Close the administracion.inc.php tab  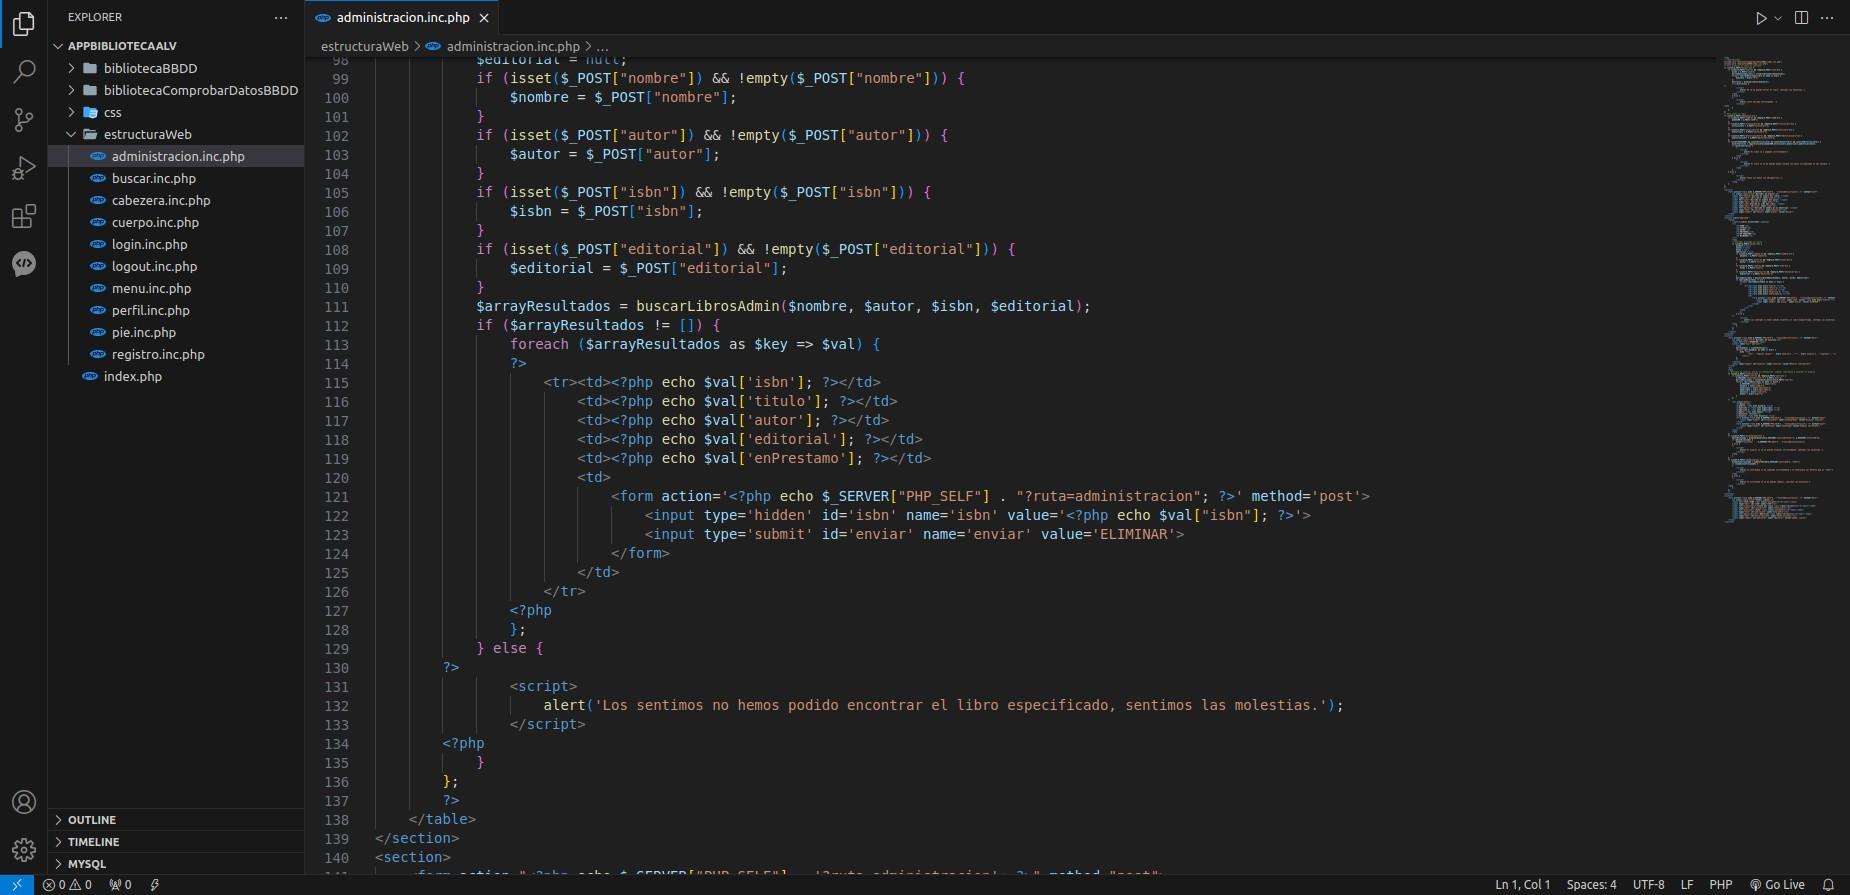click(484, 18)
